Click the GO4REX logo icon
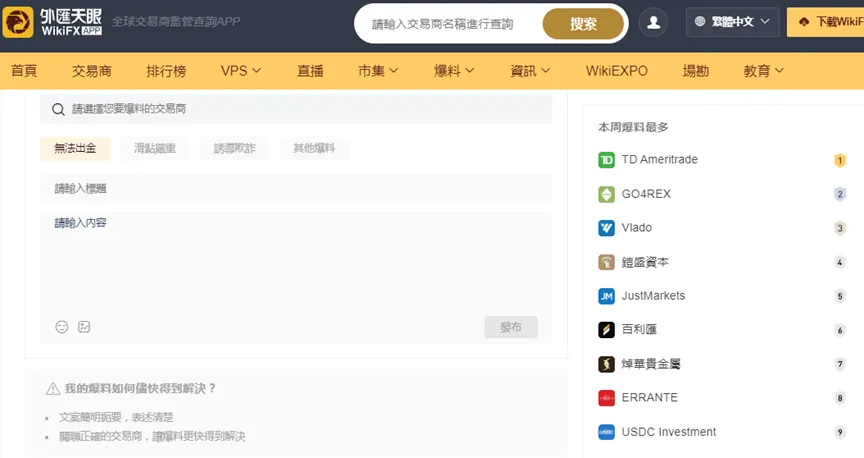Screen dimensions: 864x458 point(607,194)
